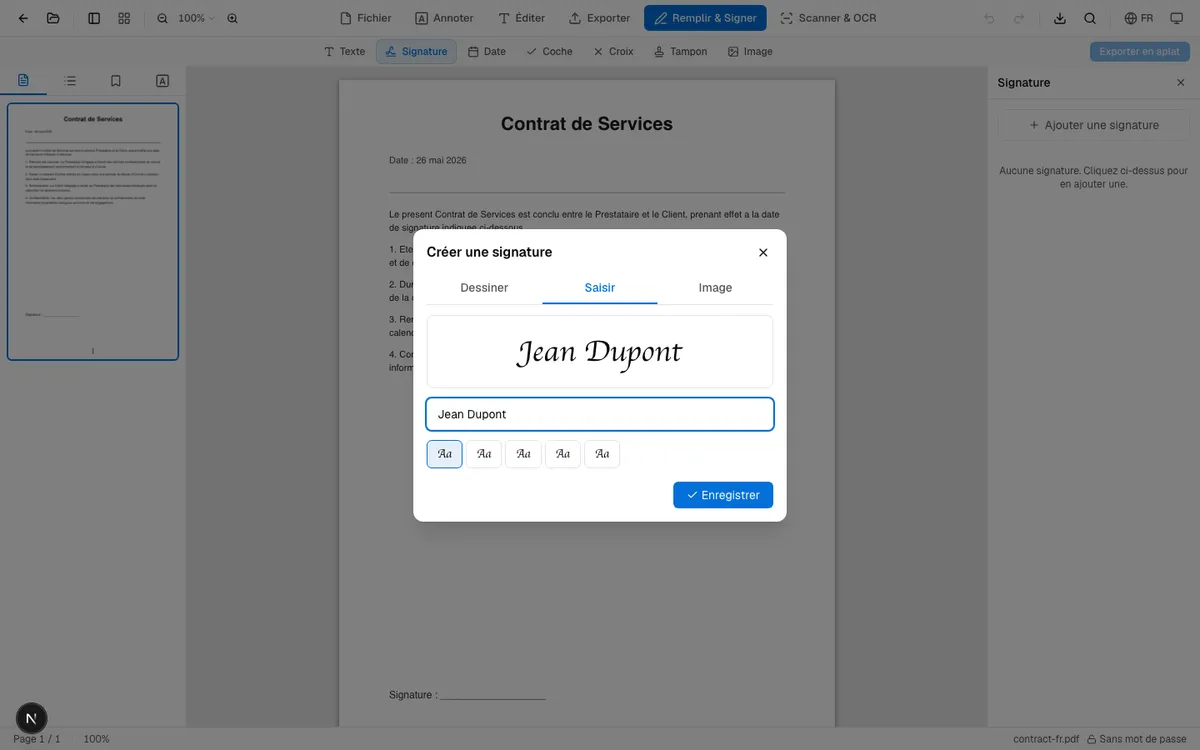Select the Date tool
This screenshot has height=750, width=1200.
pyautogui.click(x=487, y=51)
